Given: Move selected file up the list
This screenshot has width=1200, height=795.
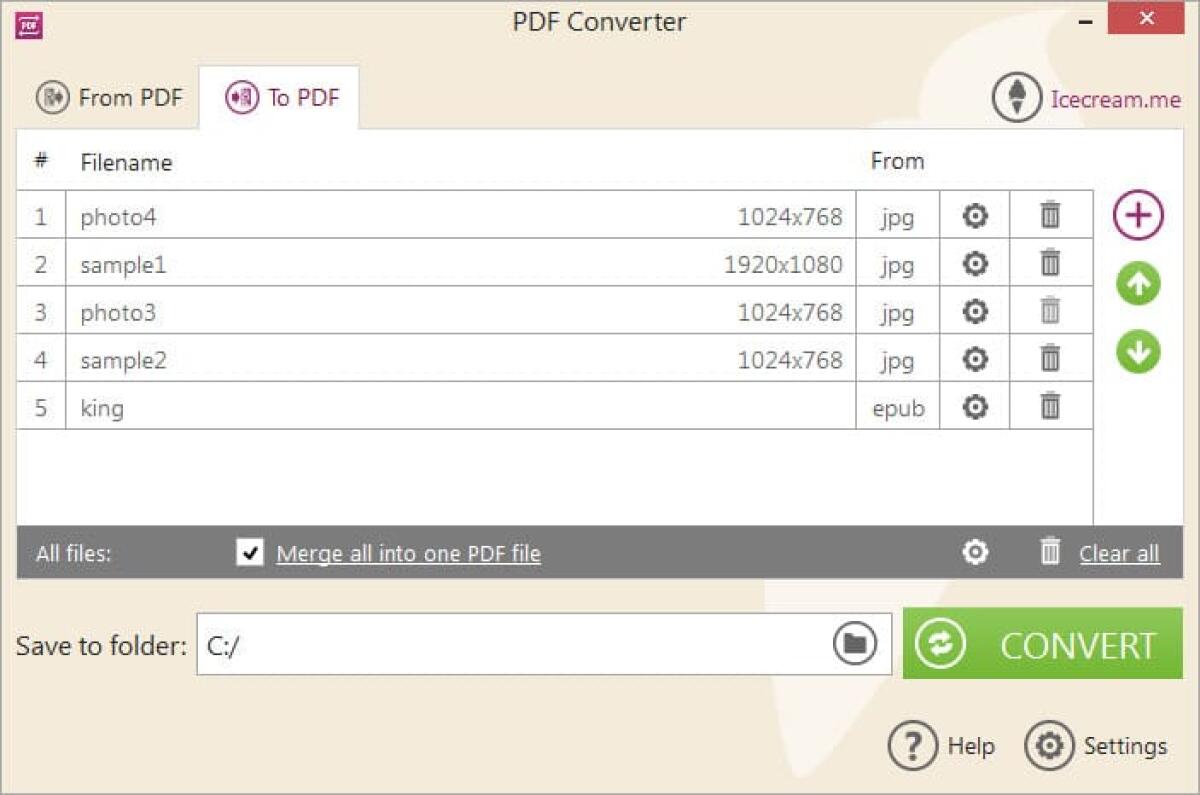Looking at the screenshot, I should (x=1137, y=283).
